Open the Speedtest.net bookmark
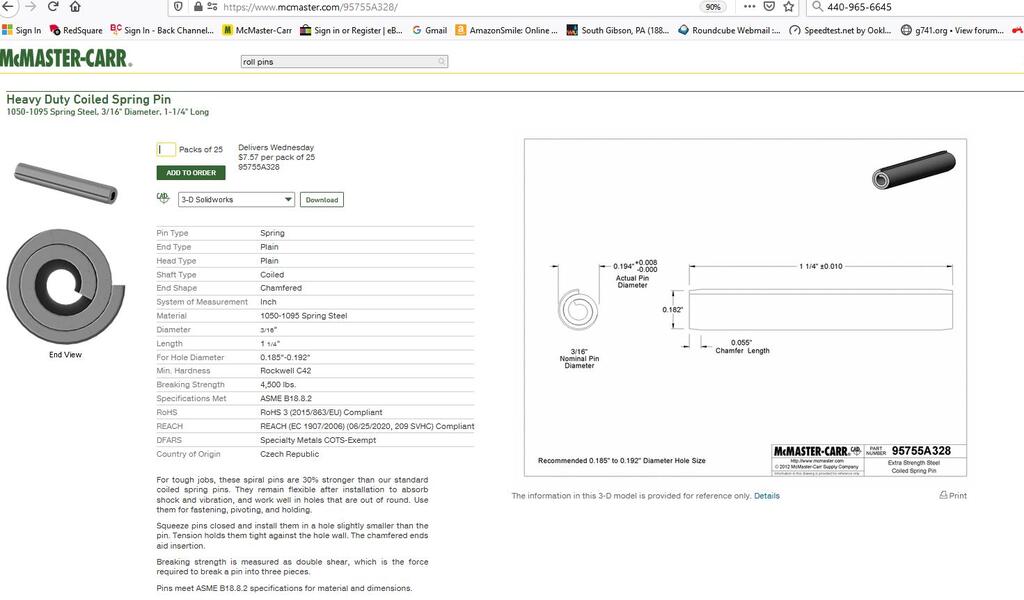The width and height of the screenshot is (1024, 600). coord(840,30)
